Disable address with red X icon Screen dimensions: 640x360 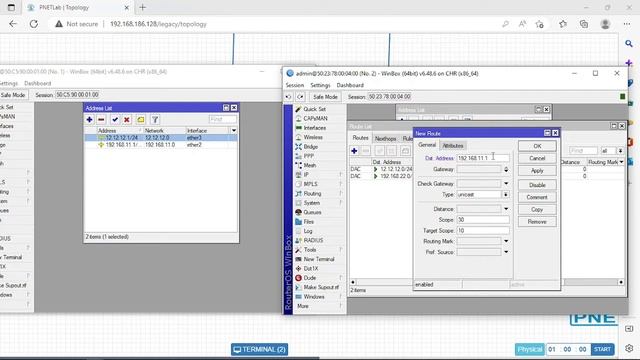127,120
